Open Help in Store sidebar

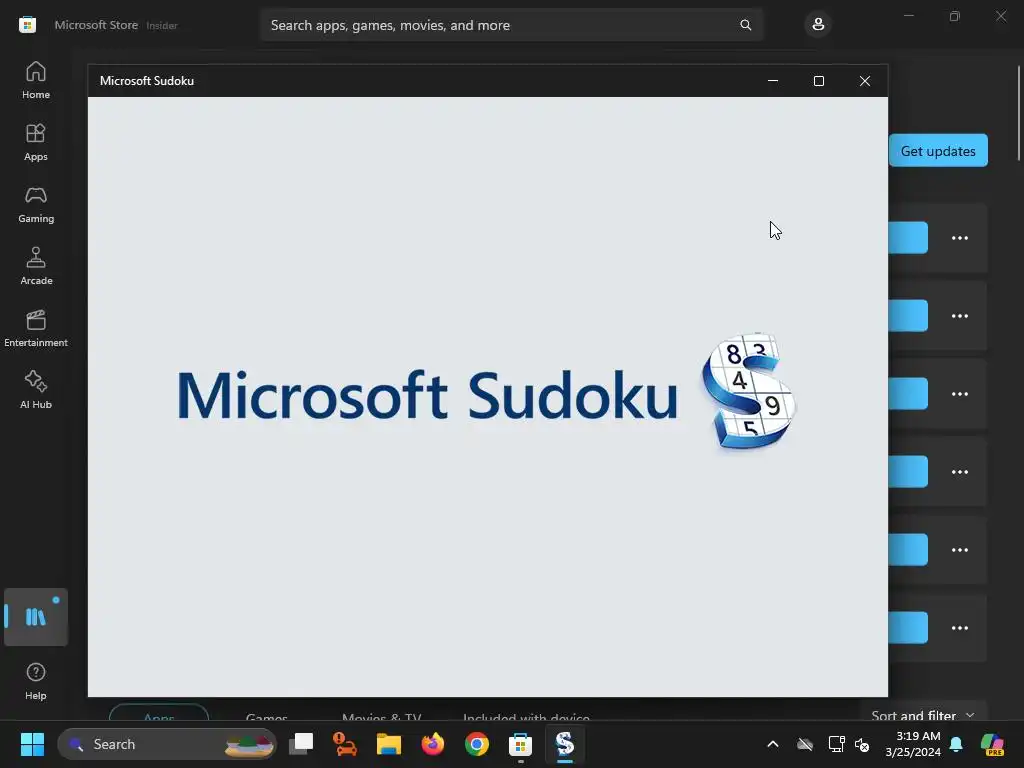pos(36,682)
